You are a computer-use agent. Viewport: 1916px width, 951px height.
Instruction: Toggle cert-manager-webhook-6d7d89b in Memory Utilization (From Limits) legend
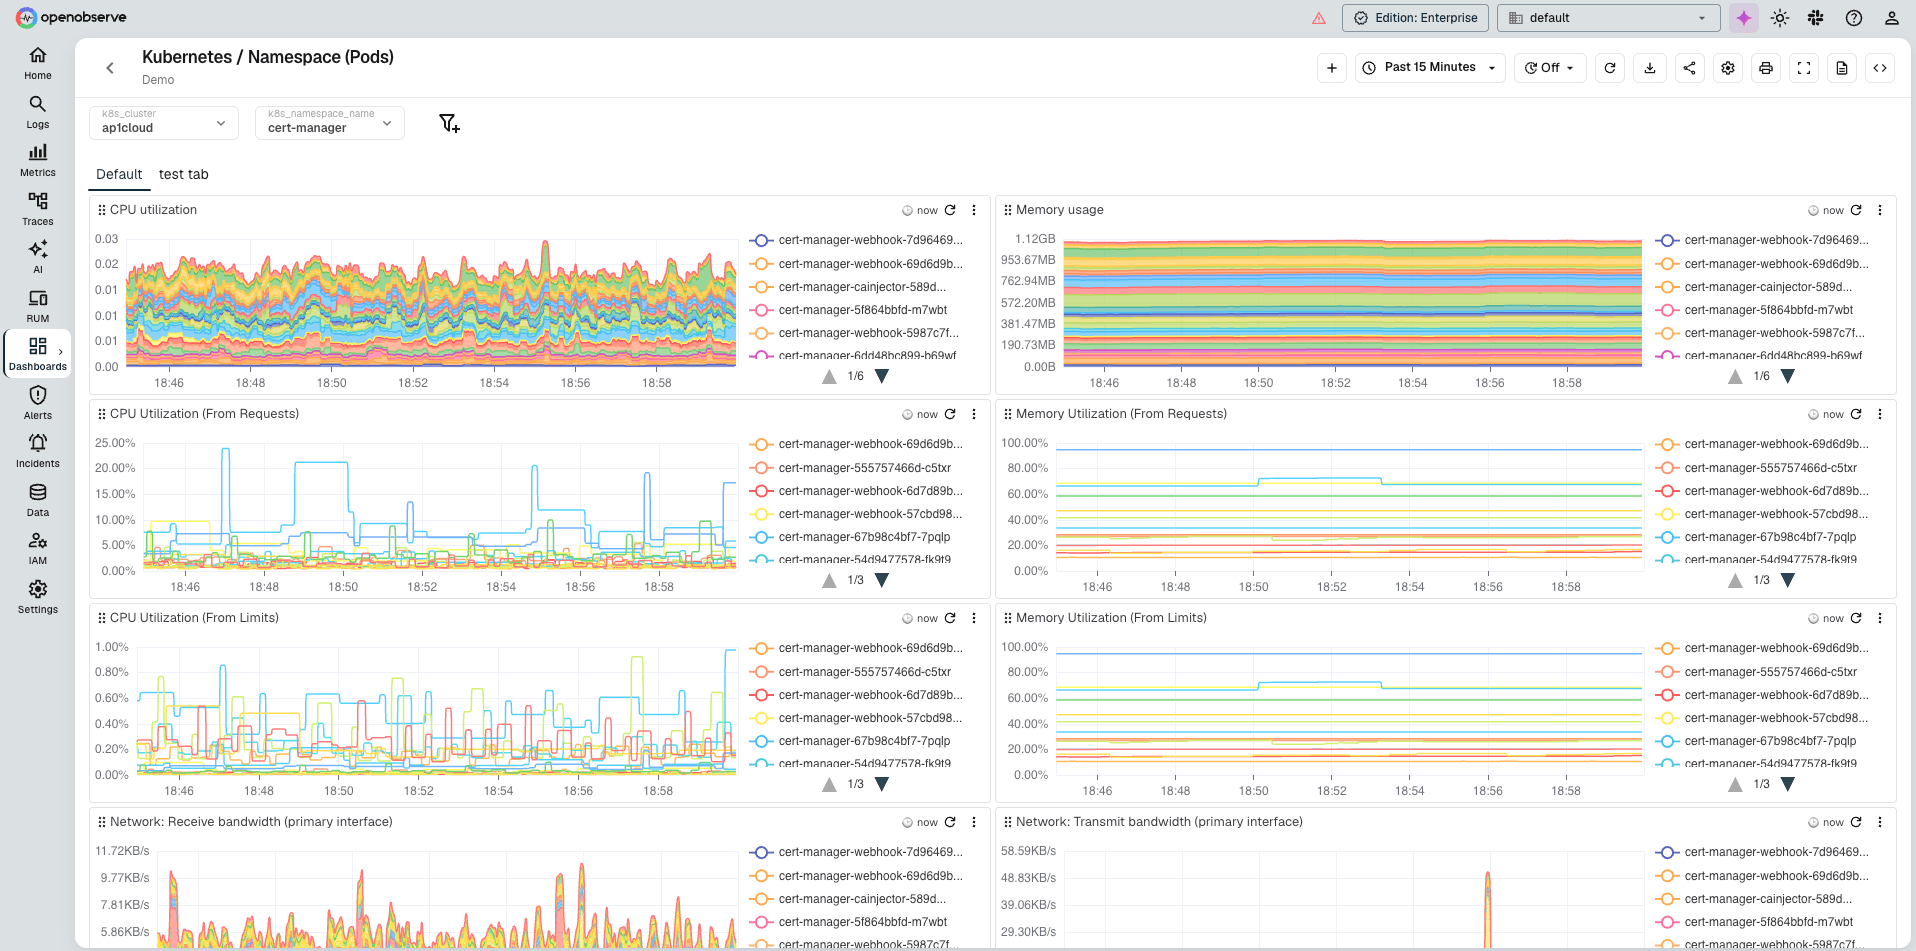click(x=1763, y=695)
